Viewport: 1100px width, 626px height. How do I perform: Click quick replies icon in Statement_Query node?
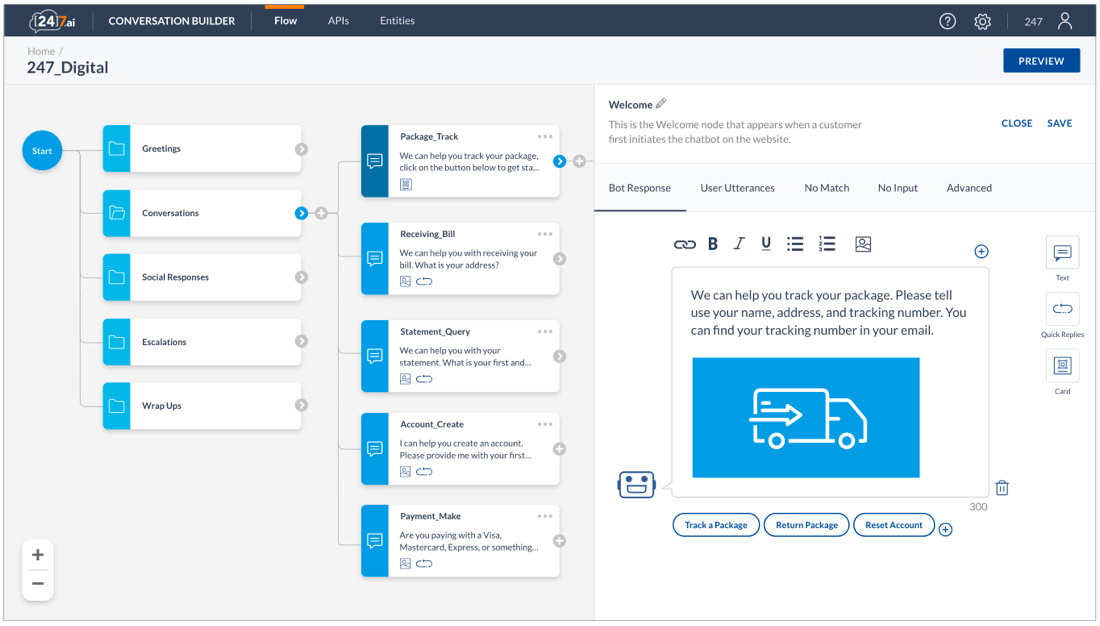424,379
